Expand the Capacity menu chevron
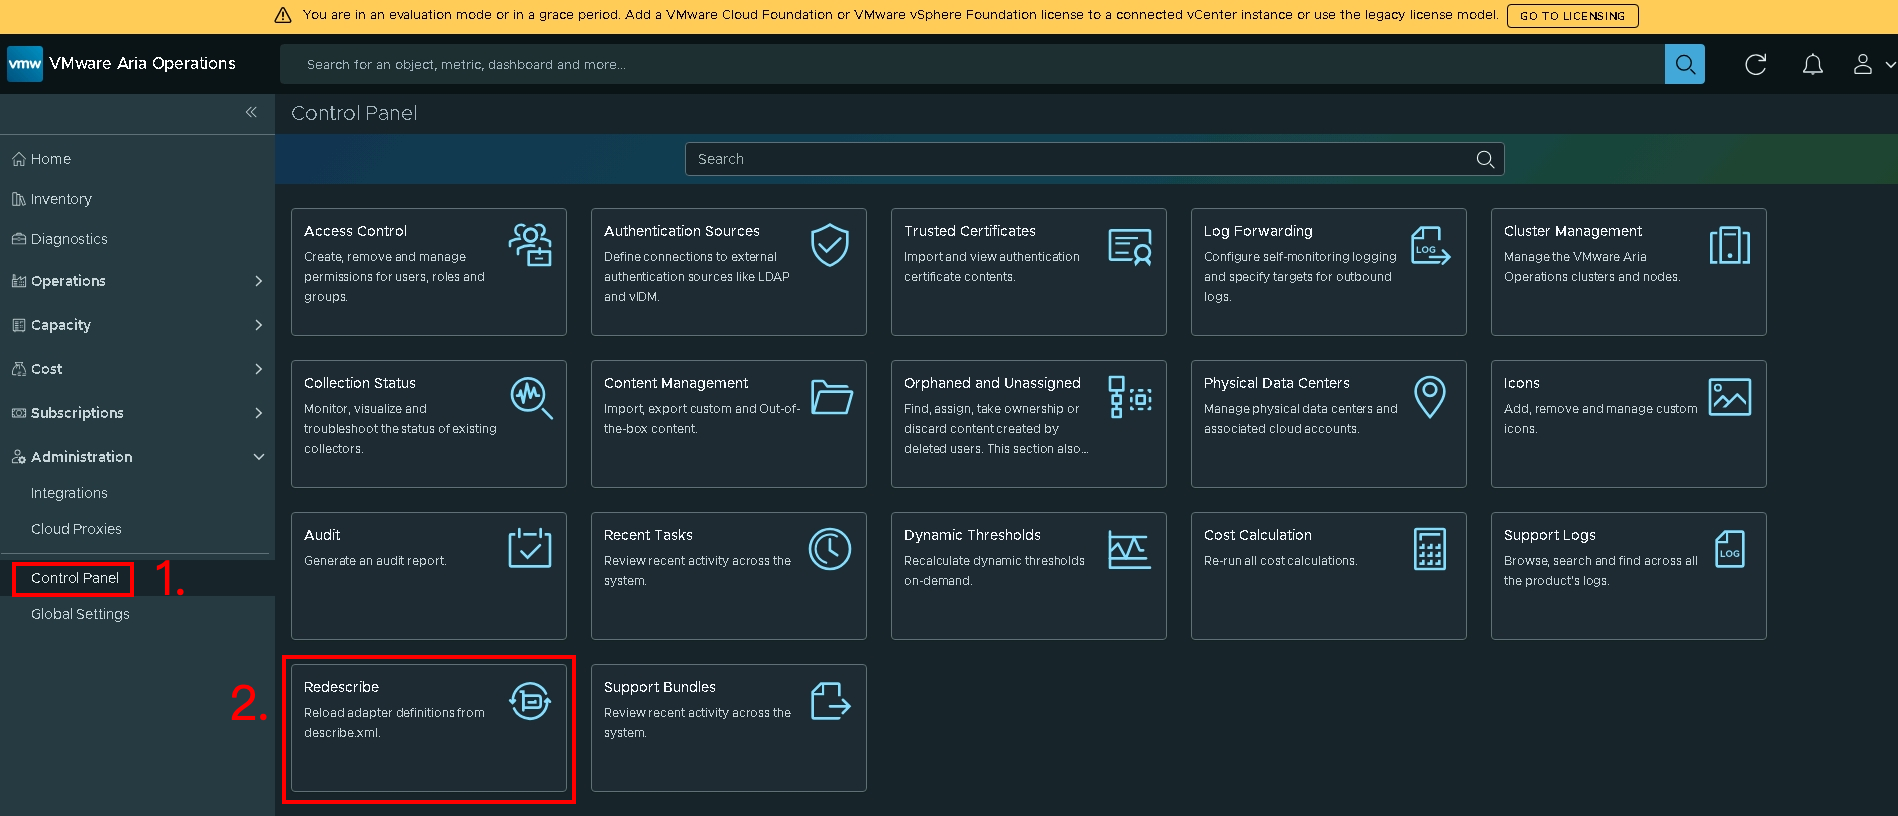Viewport: 1898px width, 816px height. tap(258, 325)
